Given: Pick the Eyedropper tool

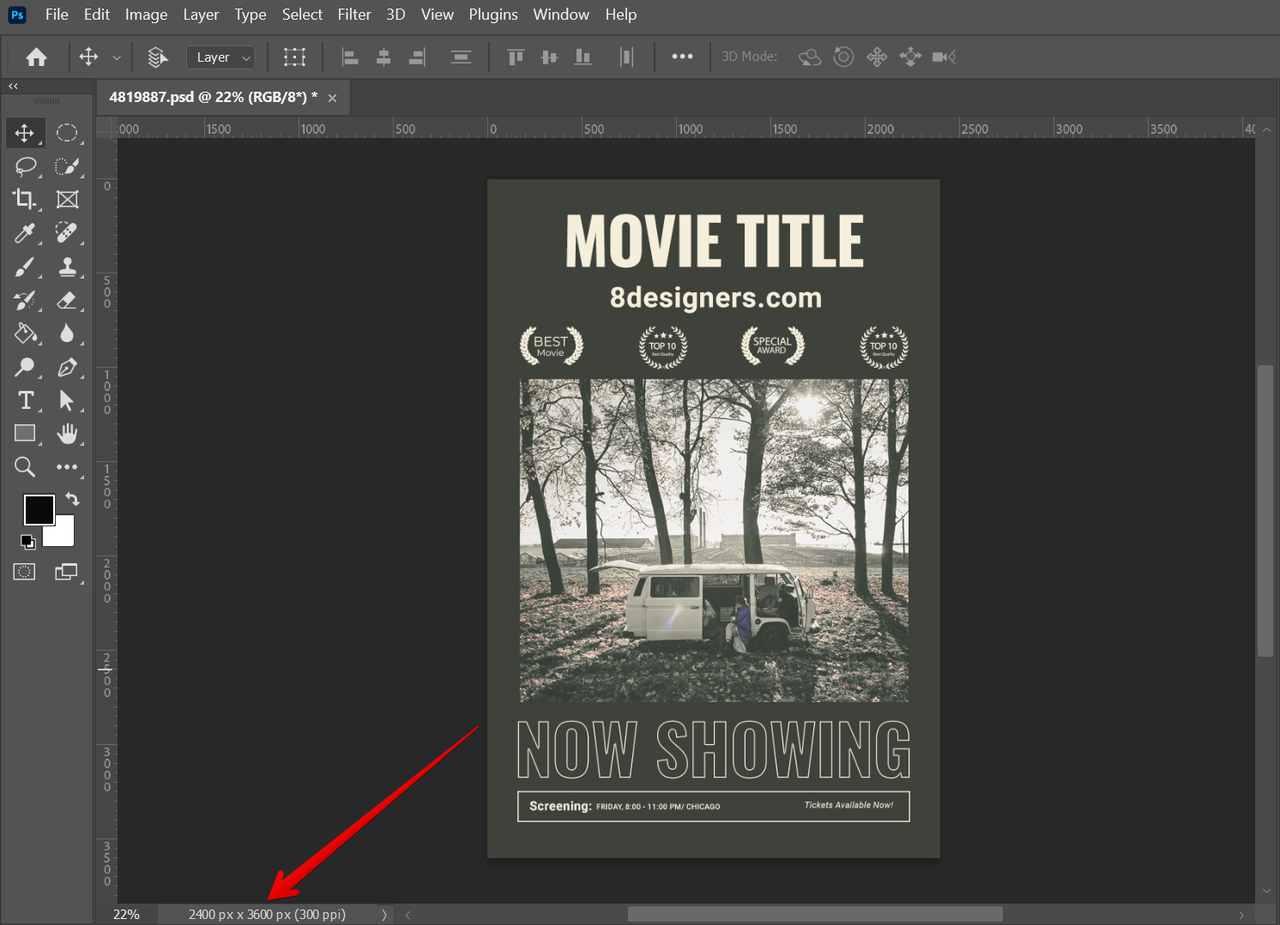Looking at the screenshot, I should pyautogui.click(x=25, y=233).
